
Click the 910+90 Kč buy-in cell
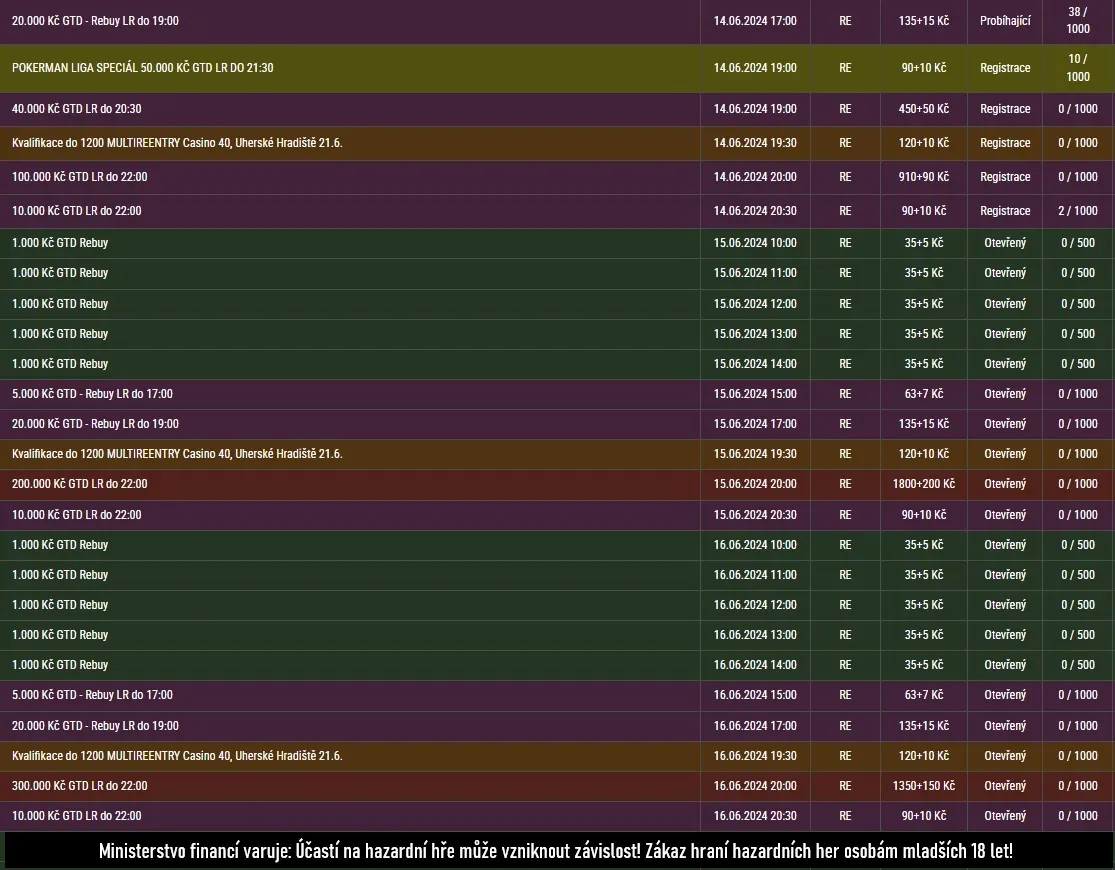coord(923,177)
